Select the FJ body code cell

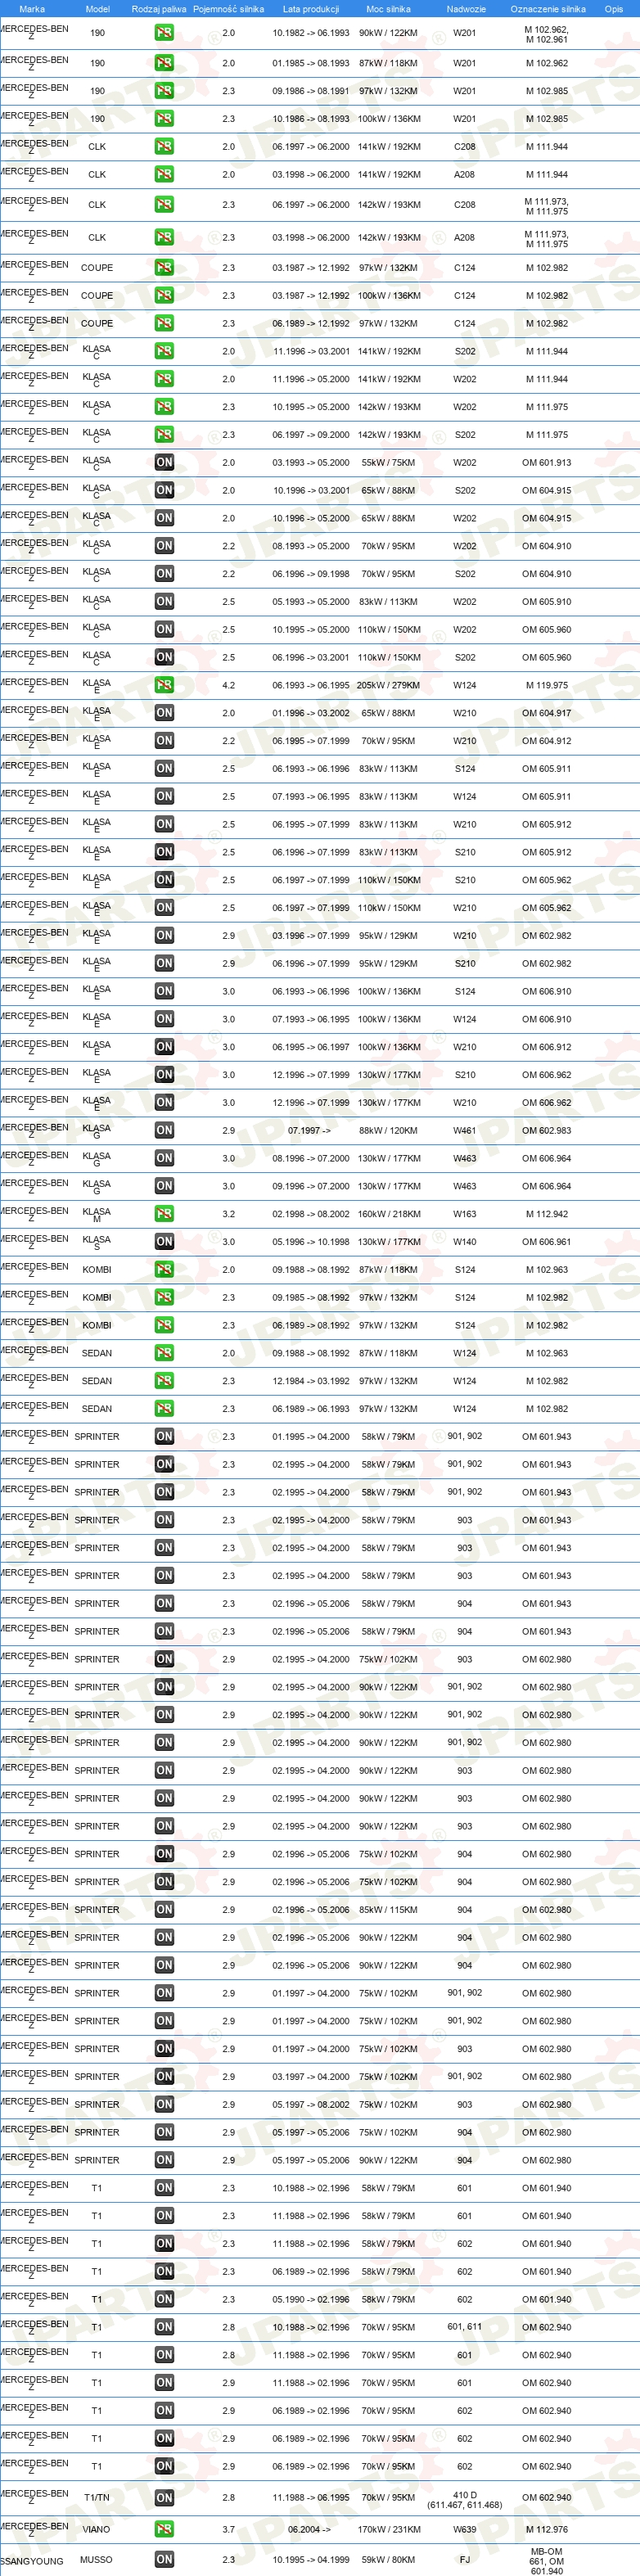point(465,2561)
